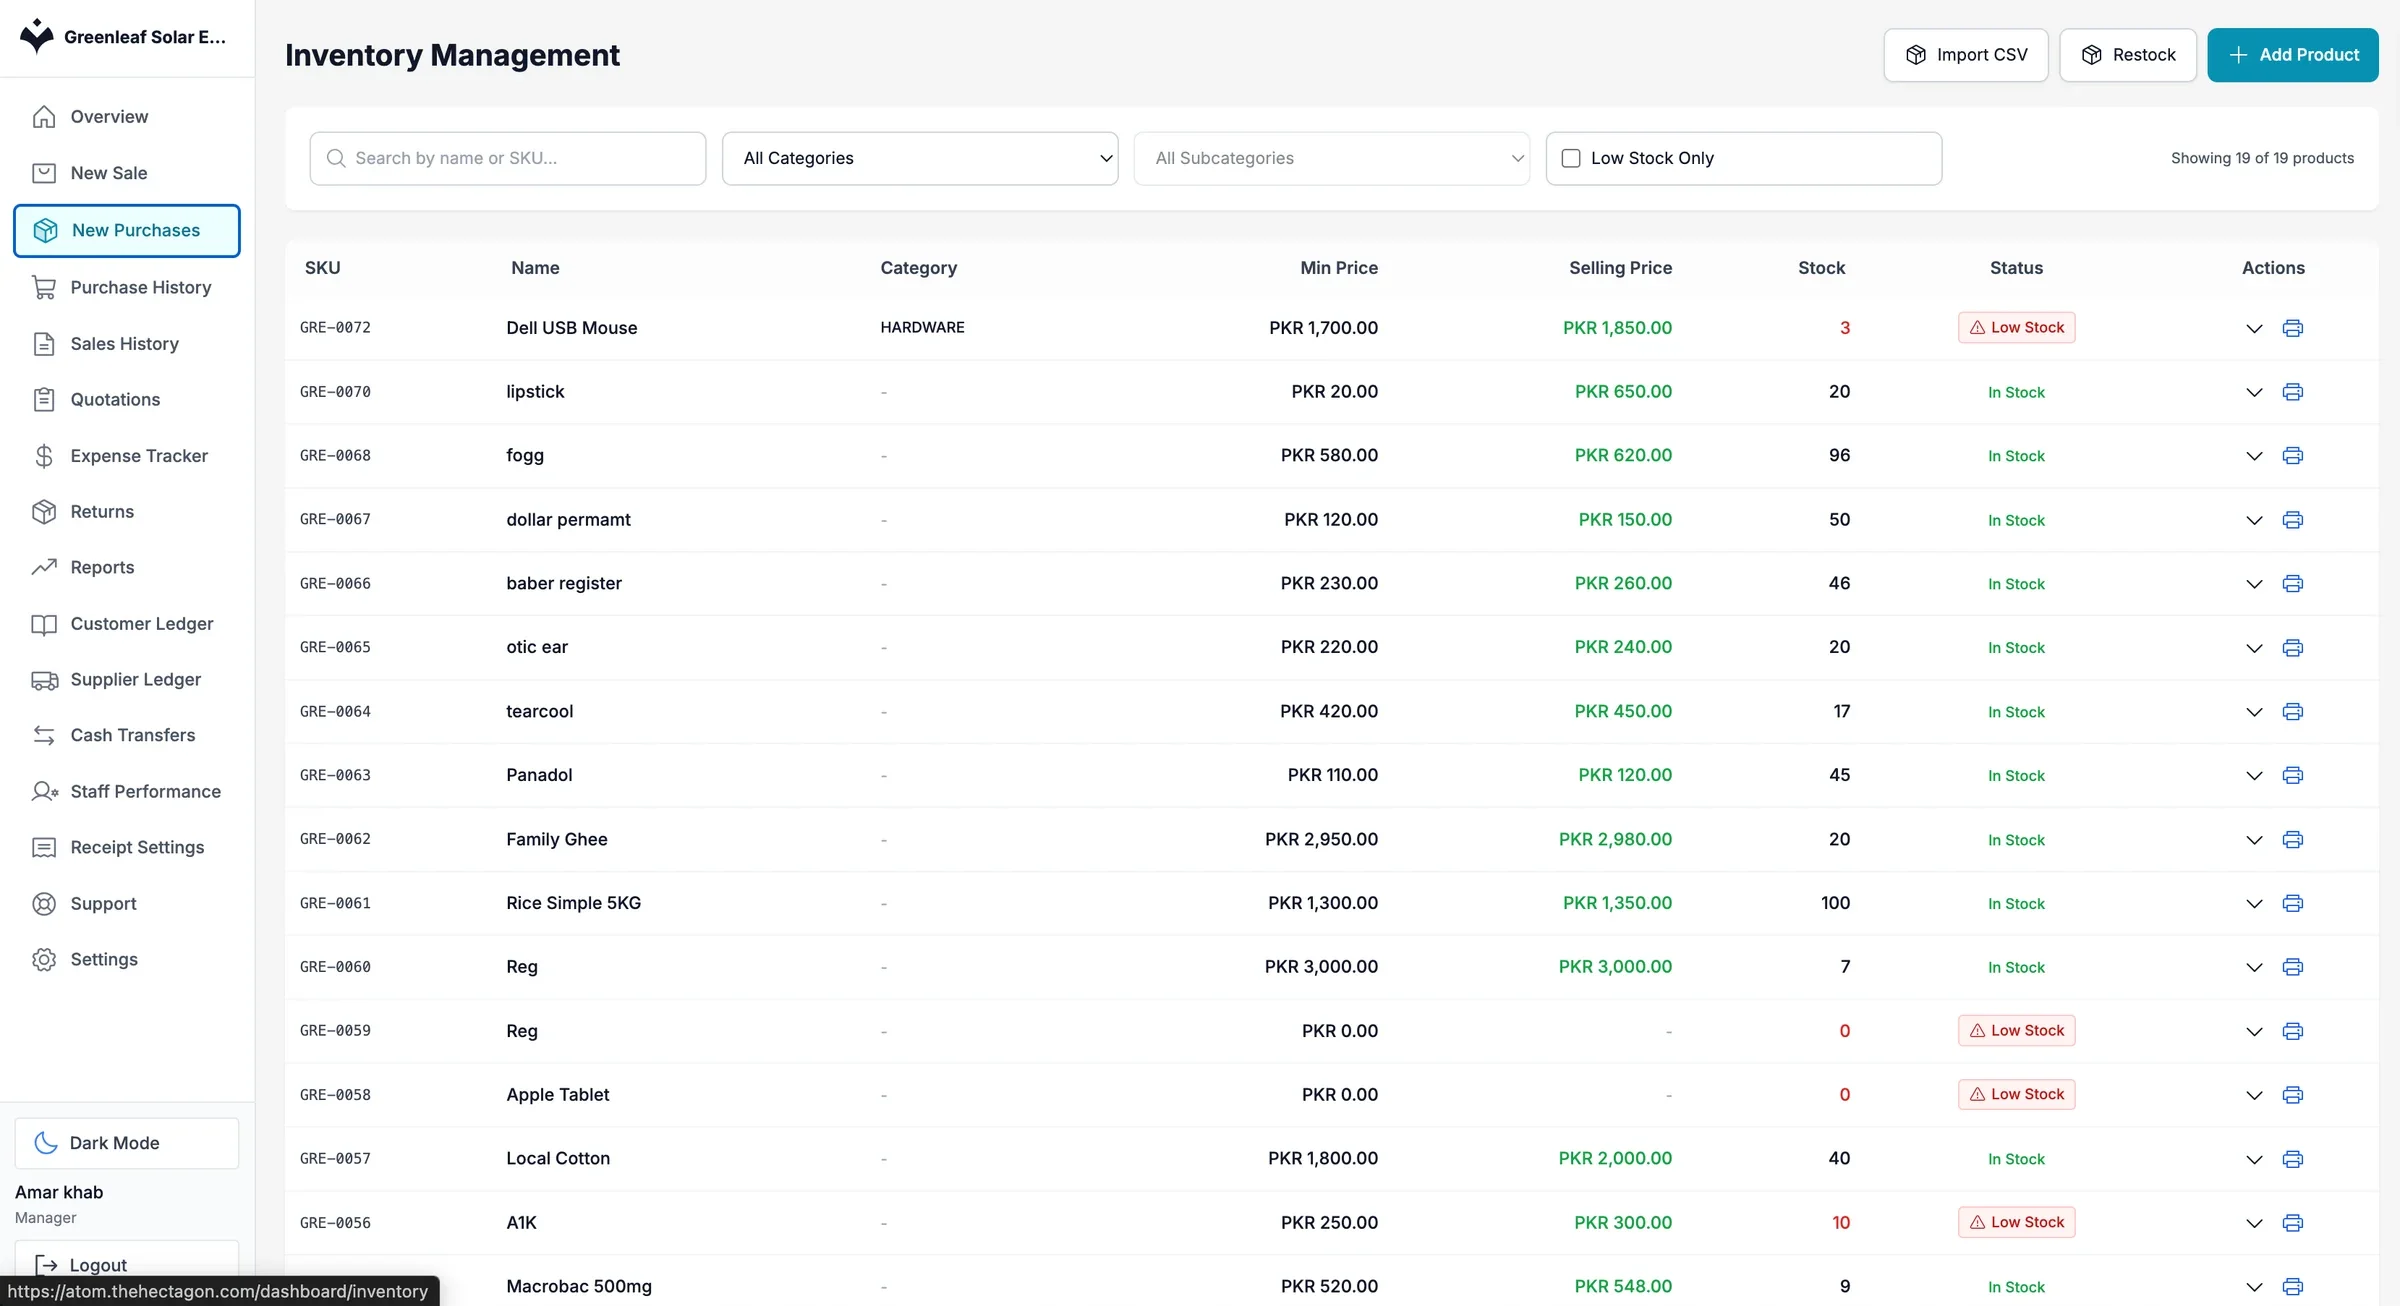
Task: Click the Restock button
Action: (2128, 55)
